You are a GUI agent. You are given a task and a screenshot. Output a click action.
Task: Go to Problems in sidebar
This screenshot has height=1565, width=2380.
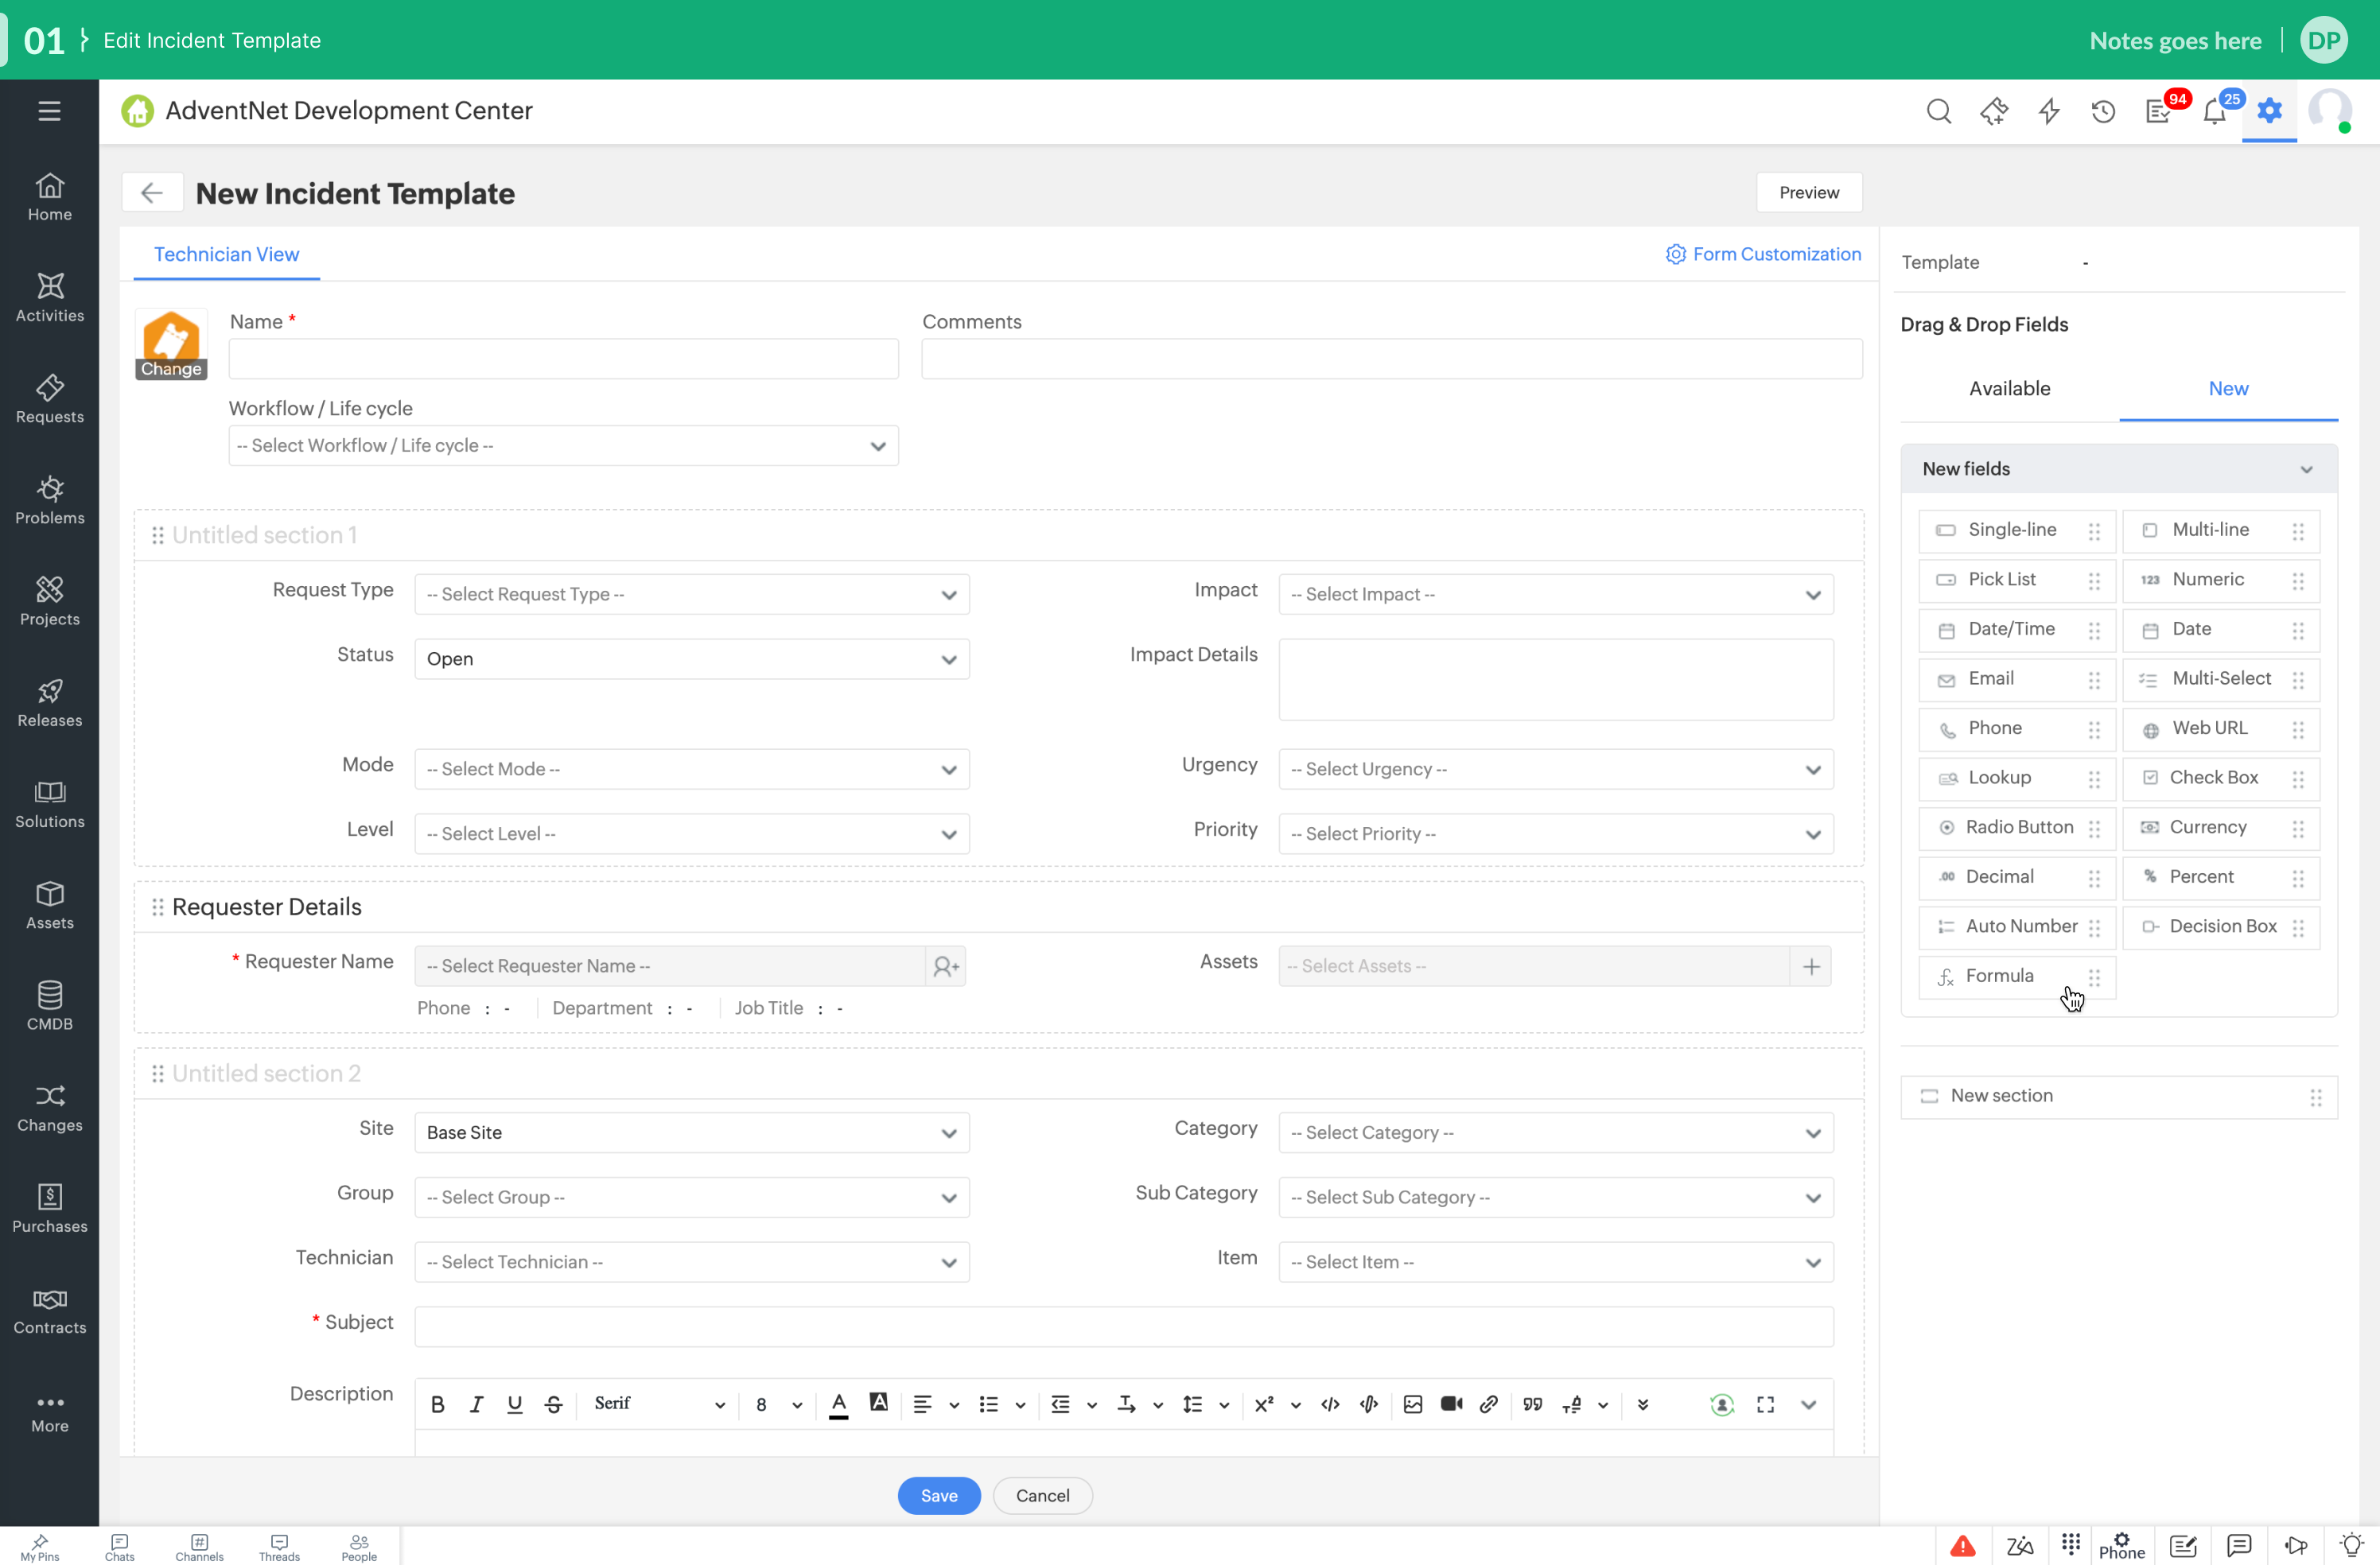49,500
